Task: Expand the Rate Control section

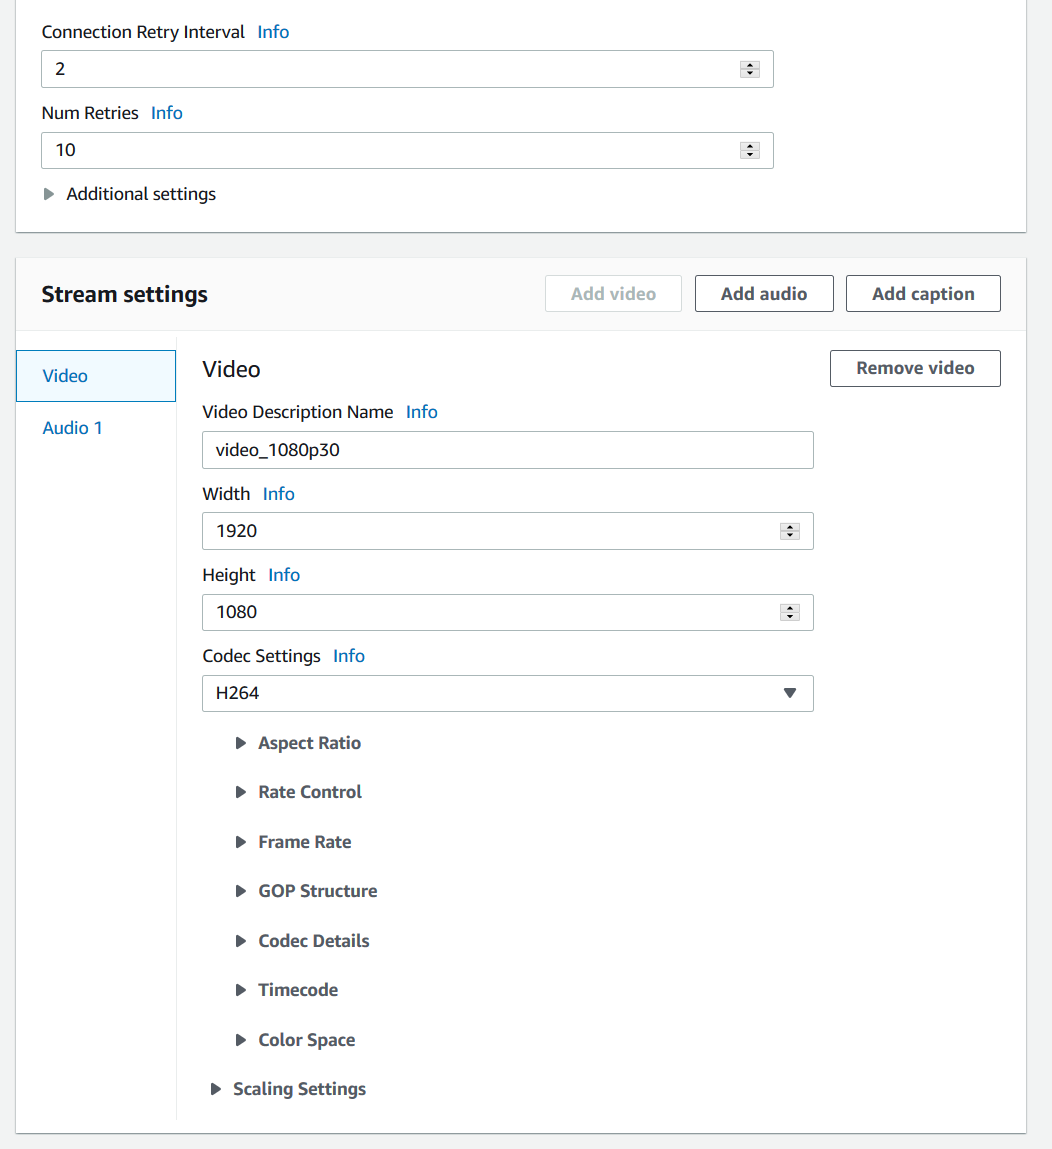Action: coord(298,792)
